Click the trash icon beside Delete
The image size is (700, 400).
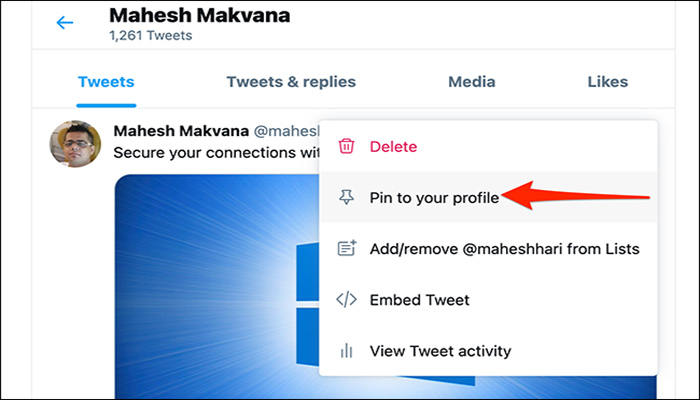tap(346, 146)
